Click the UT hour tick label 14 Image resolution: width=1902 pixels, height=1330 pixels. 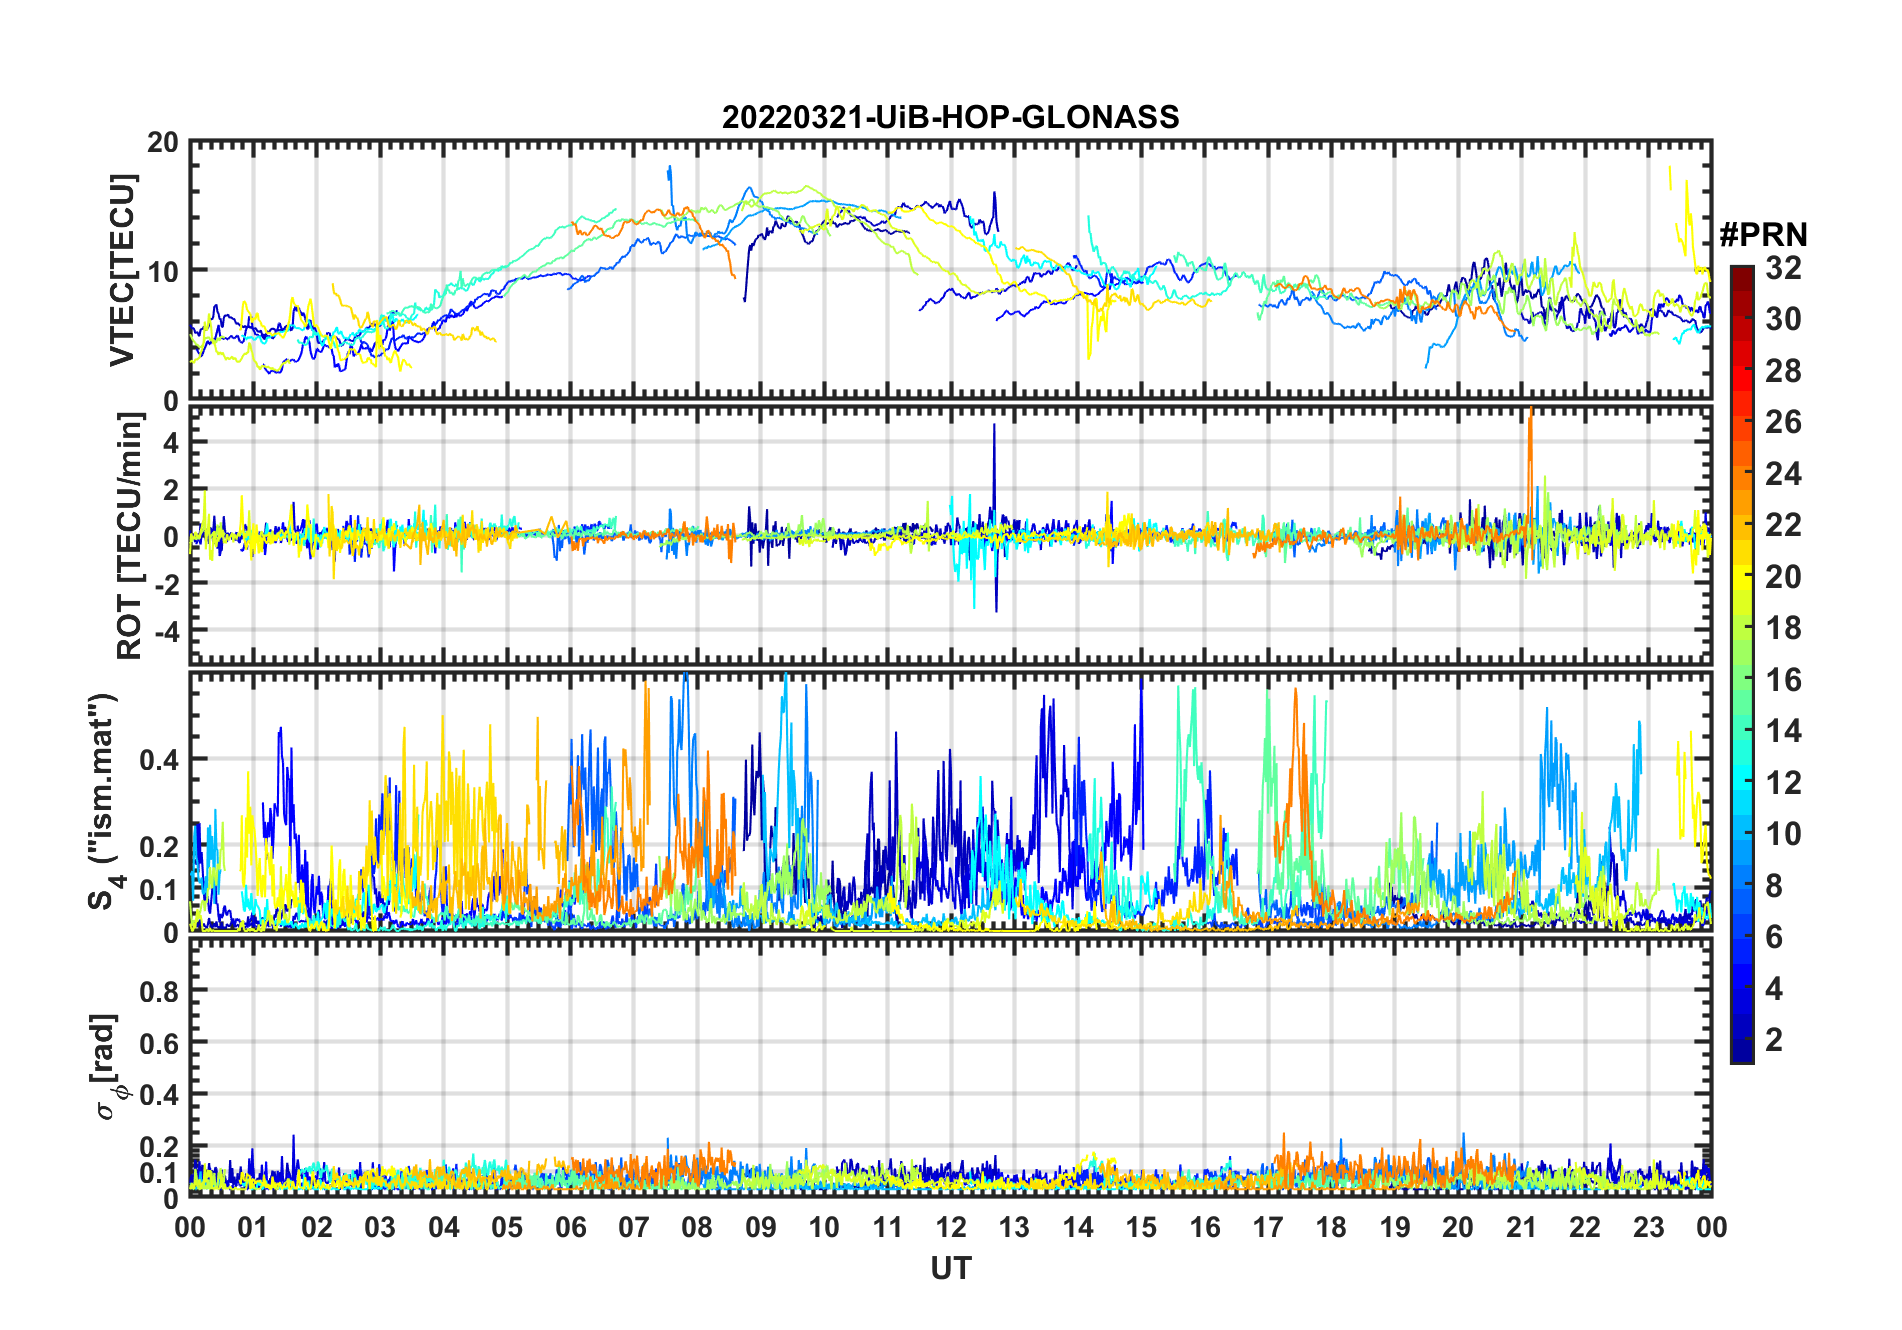tap(1078, 1227)
